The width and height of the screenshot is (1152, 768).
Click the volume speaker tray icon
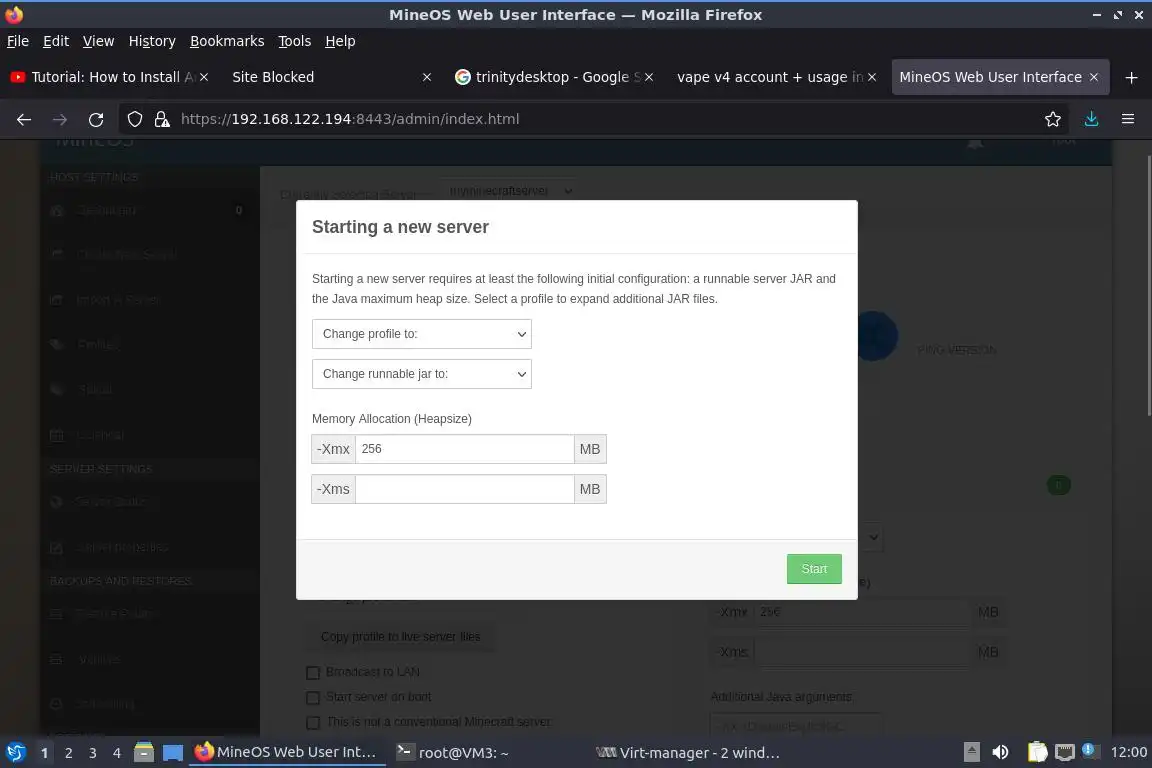pyautogui.click(x=1001, y=752)
